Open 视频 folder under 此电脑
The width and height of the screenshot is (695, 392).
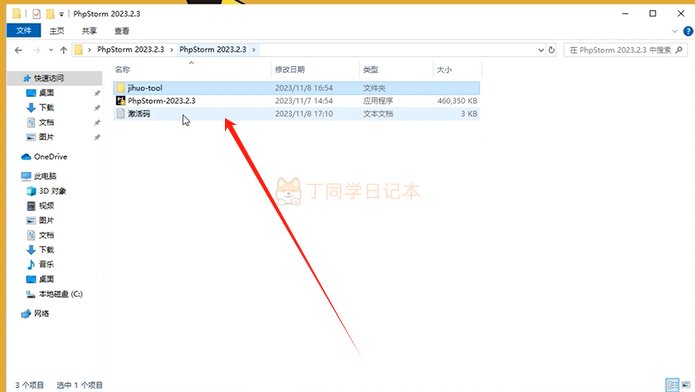tap(46, 206)
